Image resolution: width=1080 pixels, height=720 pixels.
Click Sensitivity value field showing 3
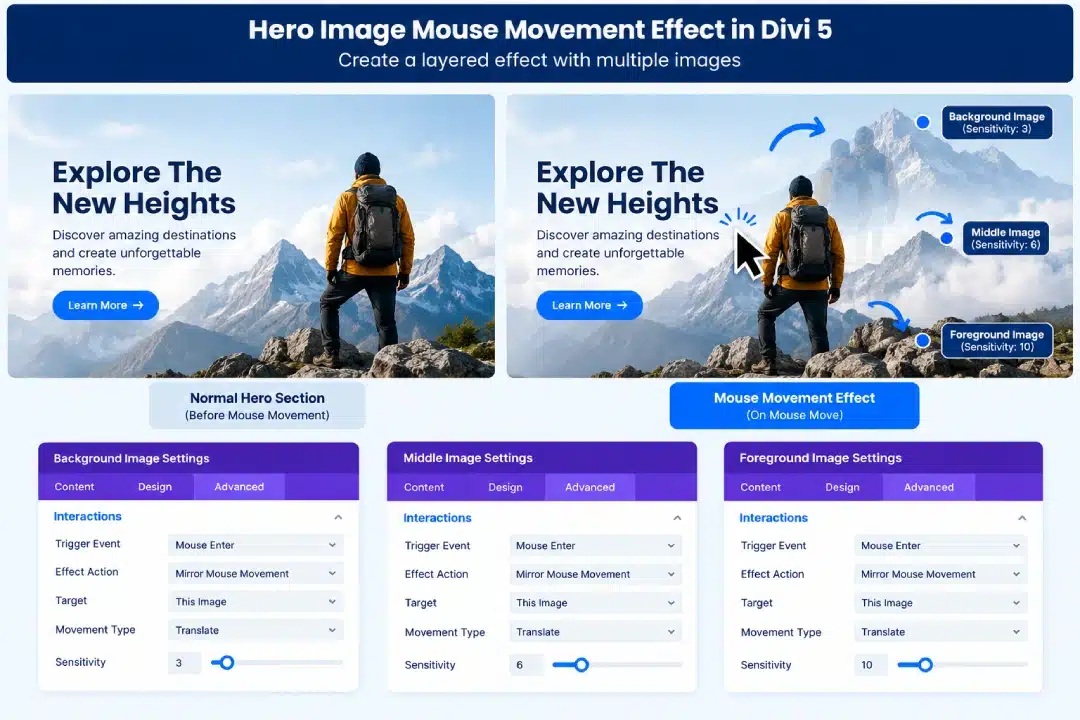pos(184,663)
